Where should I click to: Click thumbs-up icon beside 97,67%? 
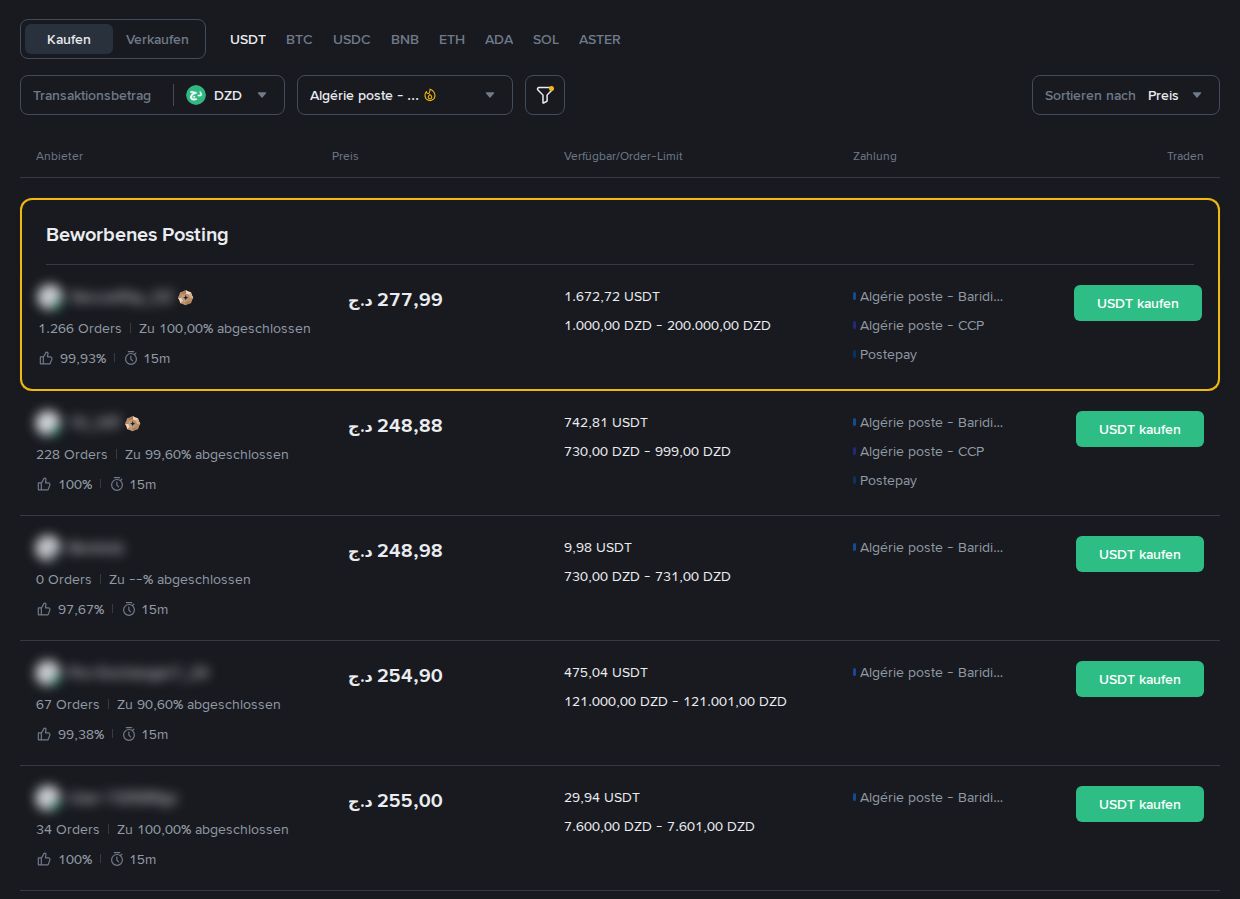[x=44, y=609]
